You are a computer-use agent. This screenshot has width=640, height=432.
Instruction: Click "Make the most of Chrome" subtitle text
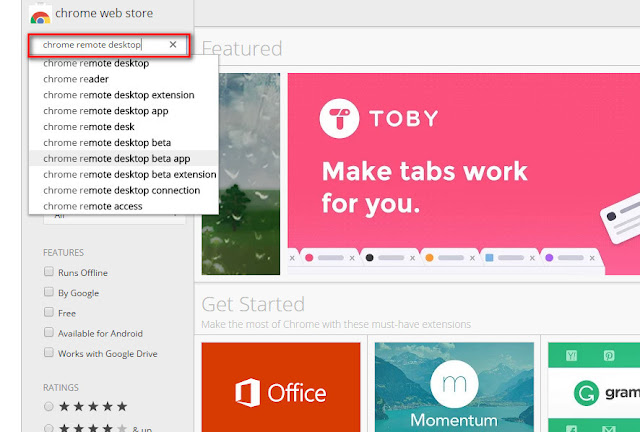(x=336, y=324)
